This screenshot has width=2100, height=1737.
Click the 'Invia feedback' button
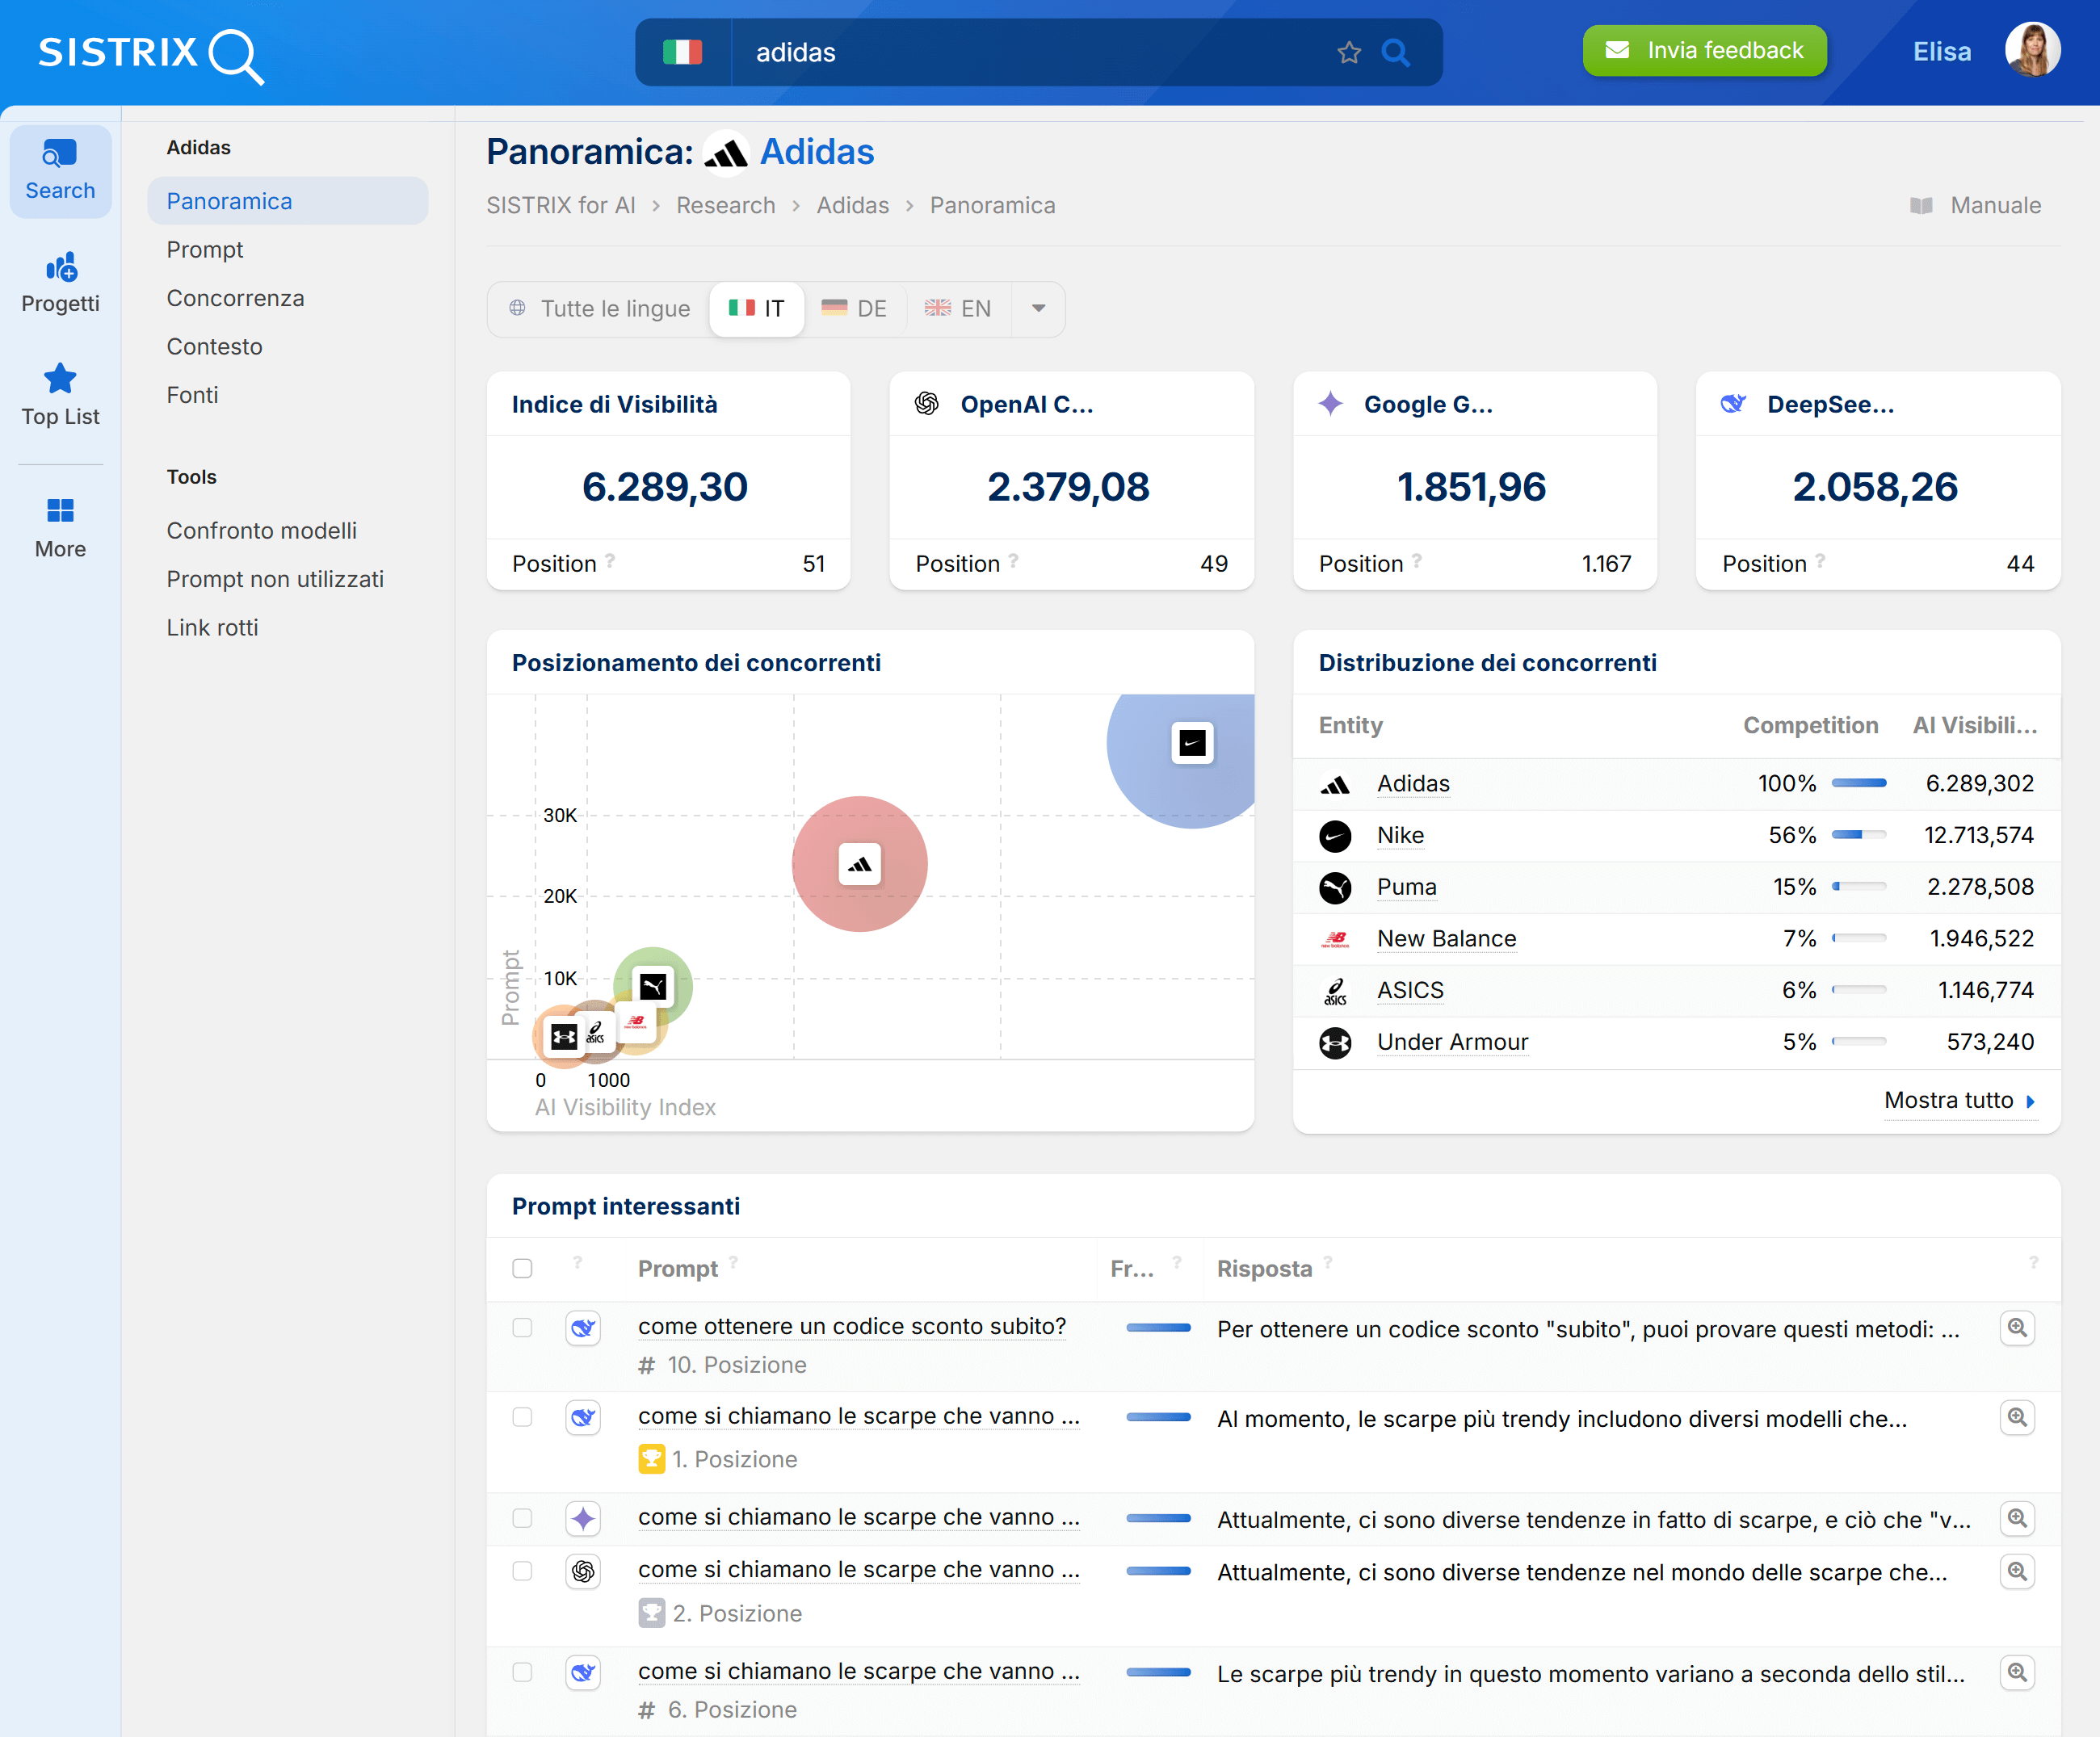coord(1704,50)
